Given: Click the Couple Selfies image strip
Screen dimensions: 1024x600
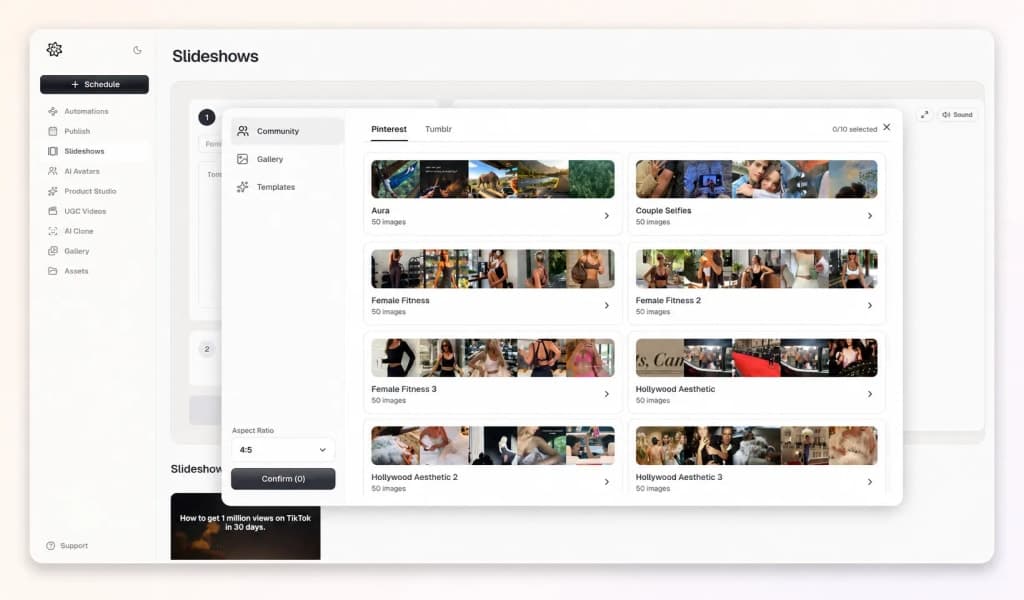Looking at the screenshot, I should pyautogui.click(x=756, y=179).
